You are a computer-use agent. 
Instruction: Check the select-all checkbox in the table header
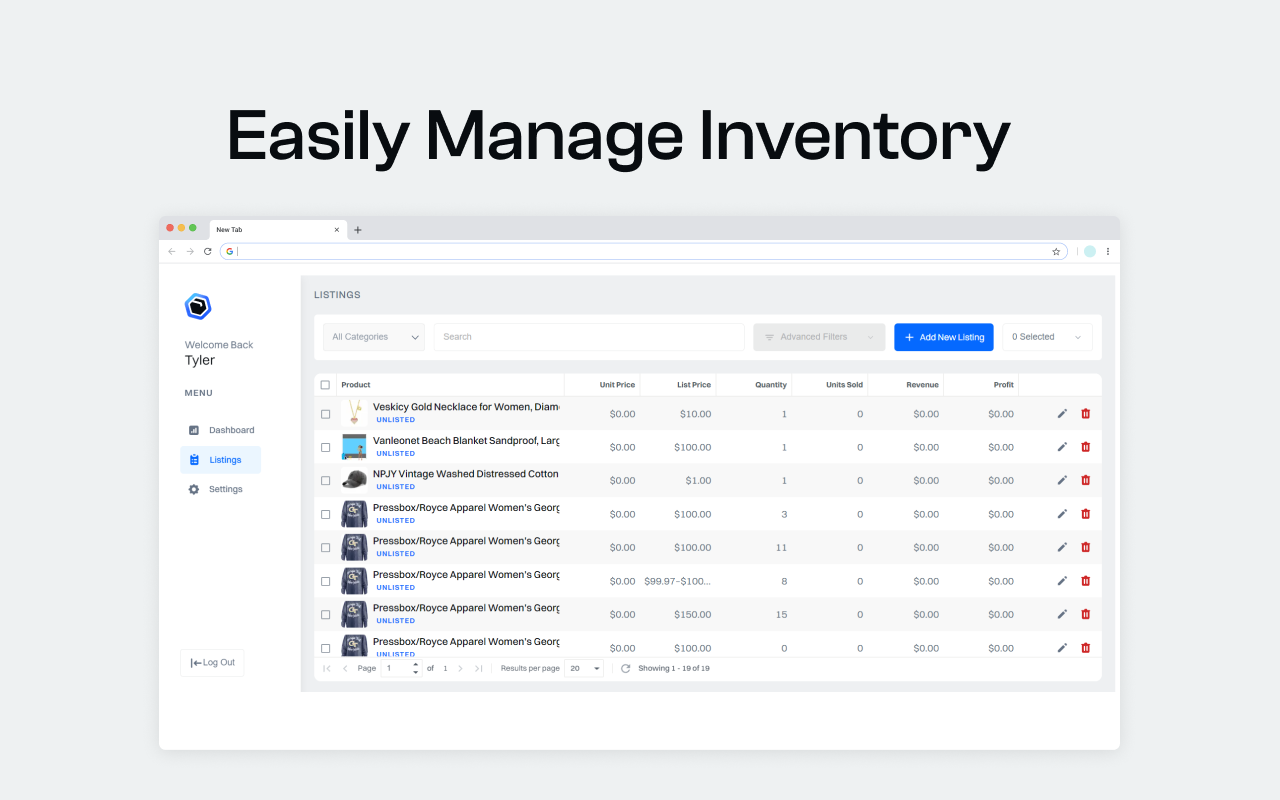pyautogui.click(x=325, y=384)
